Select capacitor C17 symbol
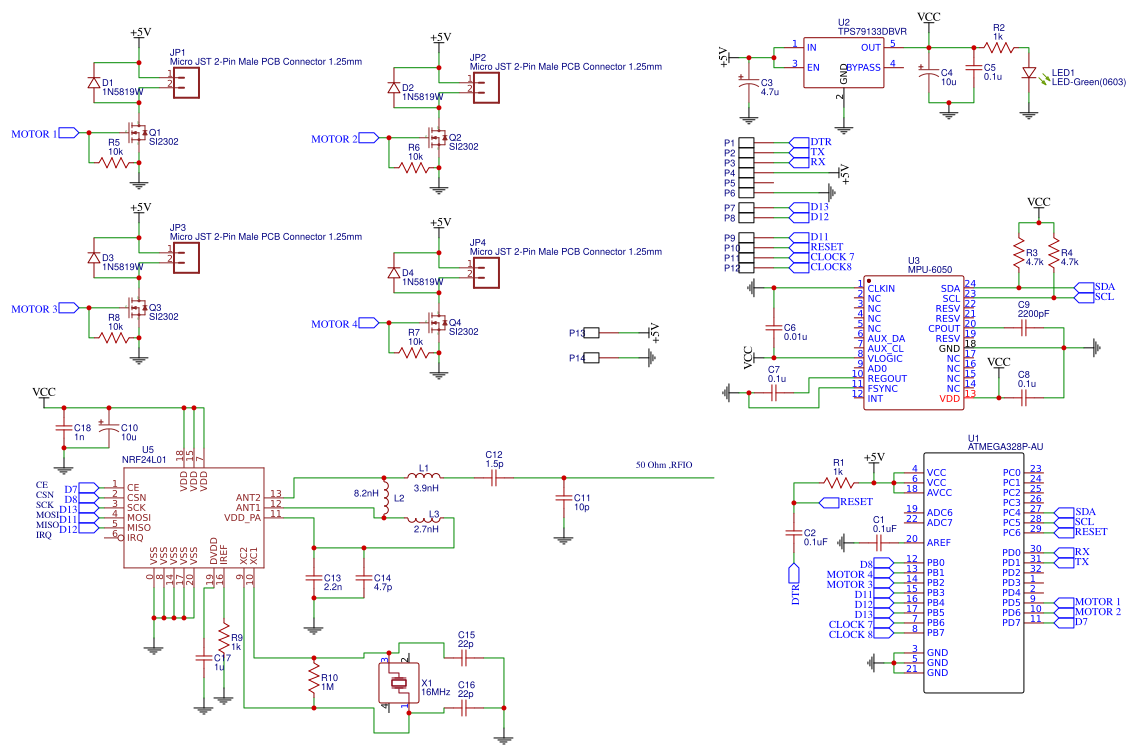 (204, 658)
